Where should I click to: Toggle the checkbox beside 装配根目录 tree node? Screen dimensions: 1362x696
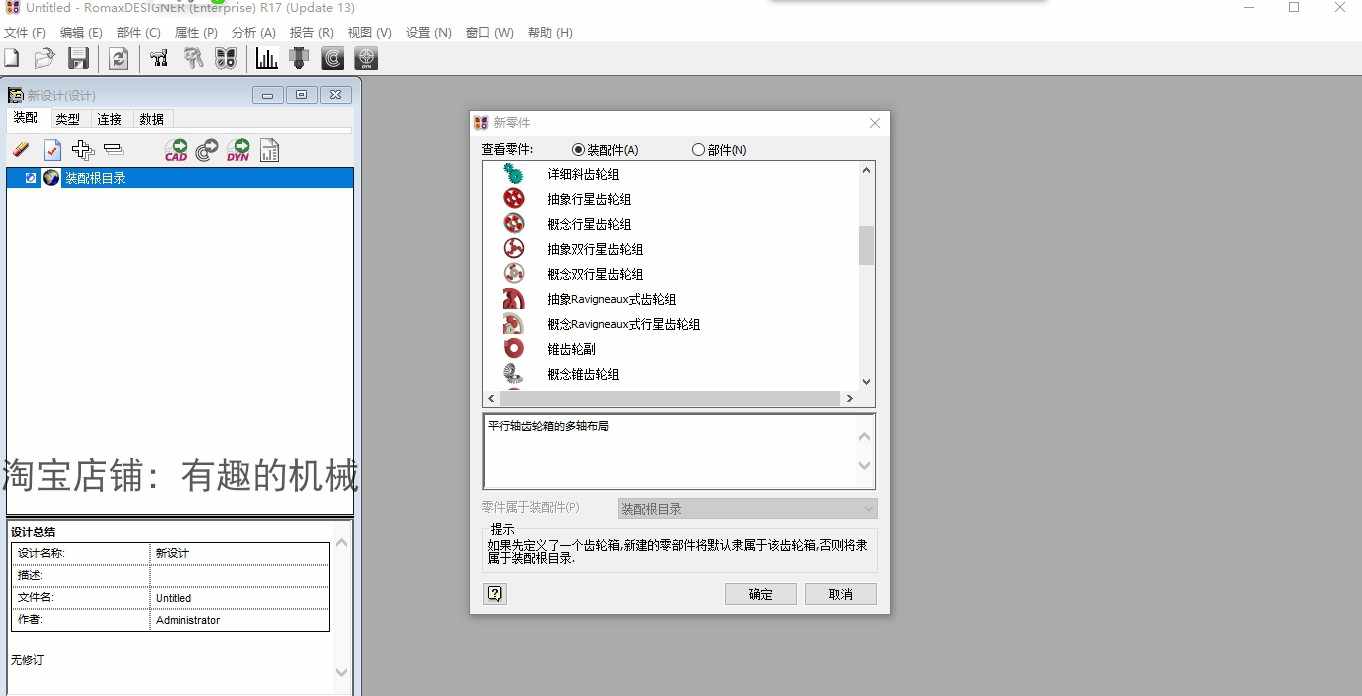[x=31, y=178]
